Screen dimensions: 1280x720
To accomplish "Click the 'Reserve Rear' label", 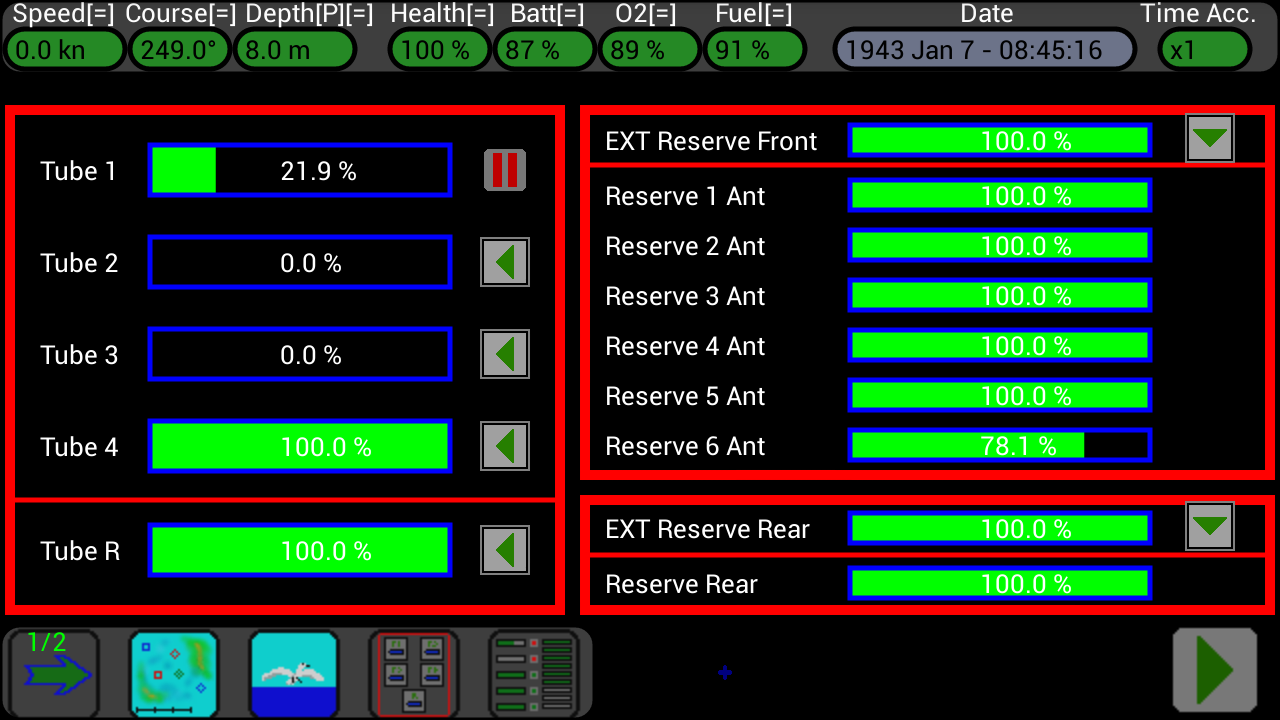I will [681, 584].
